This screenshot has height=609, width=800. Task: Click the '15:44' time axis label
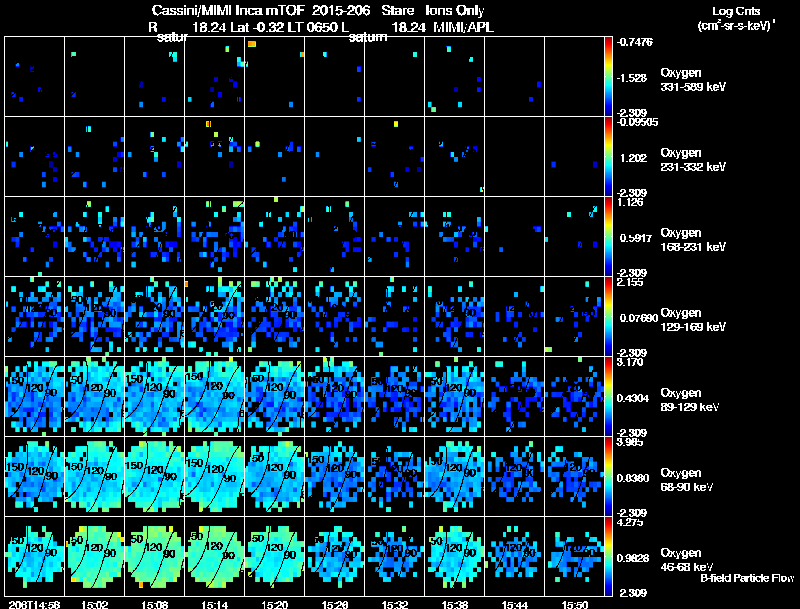[515, 604]
